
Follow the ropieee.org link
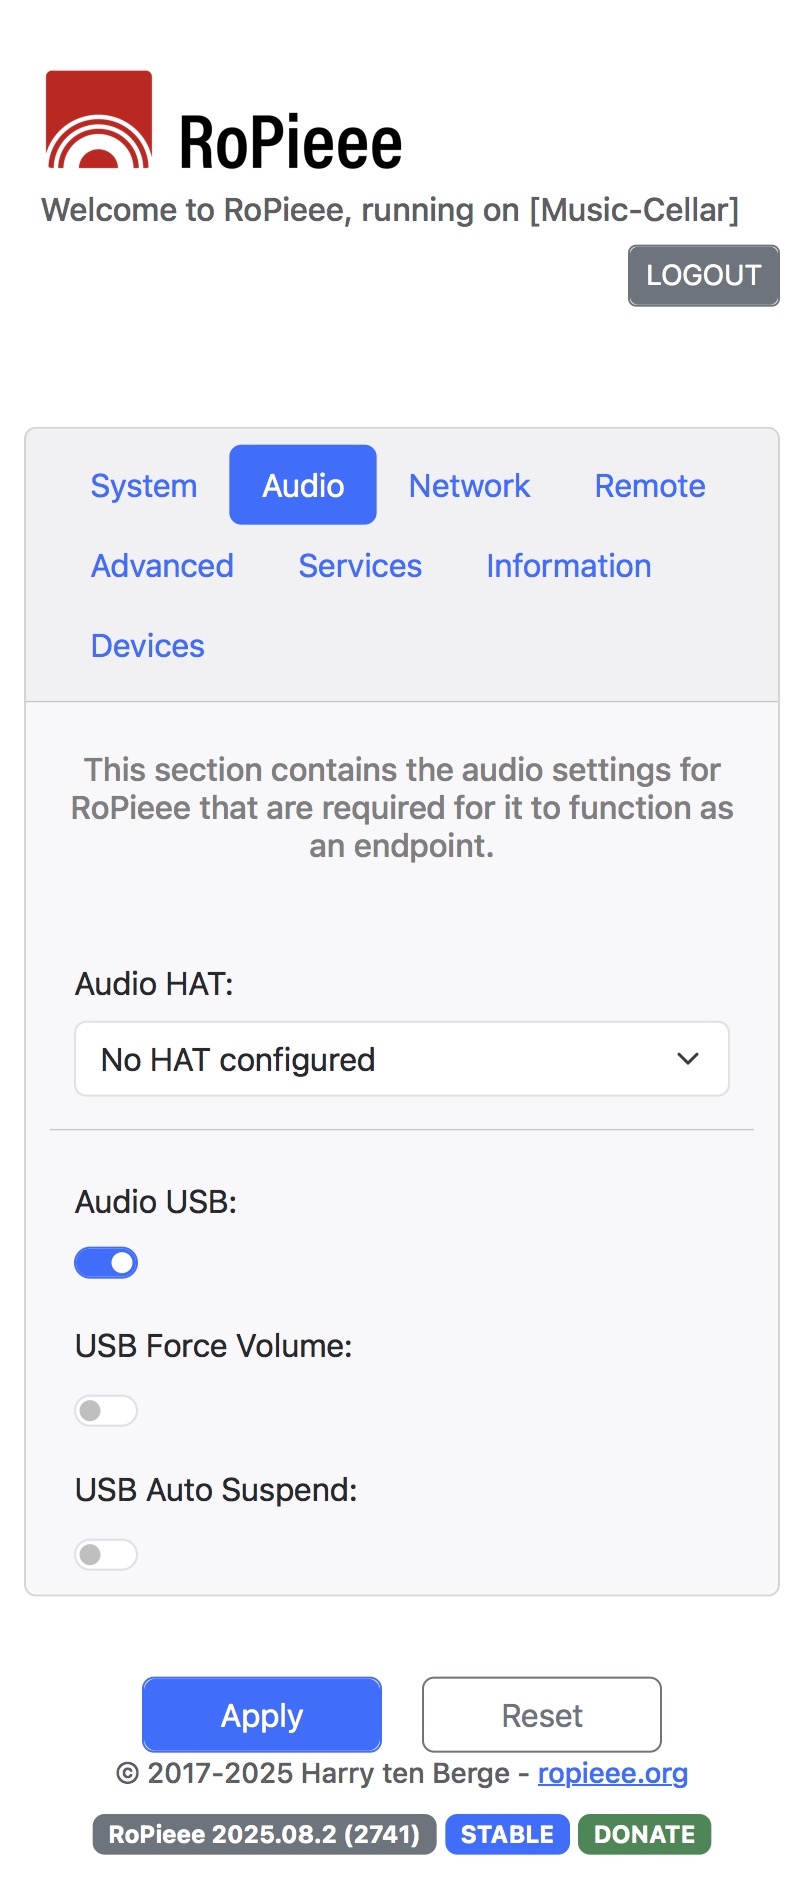pyautogui.click(x=613, y=1773)
